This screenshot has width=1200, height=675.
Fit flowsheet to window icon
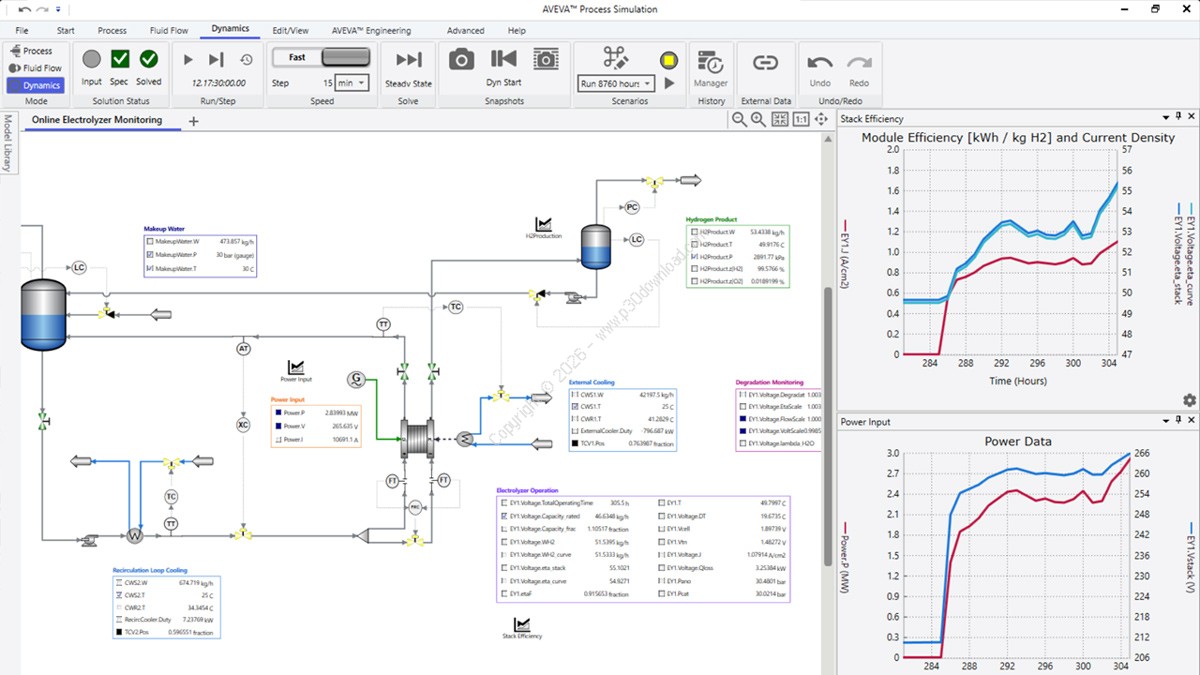(780, 119)
